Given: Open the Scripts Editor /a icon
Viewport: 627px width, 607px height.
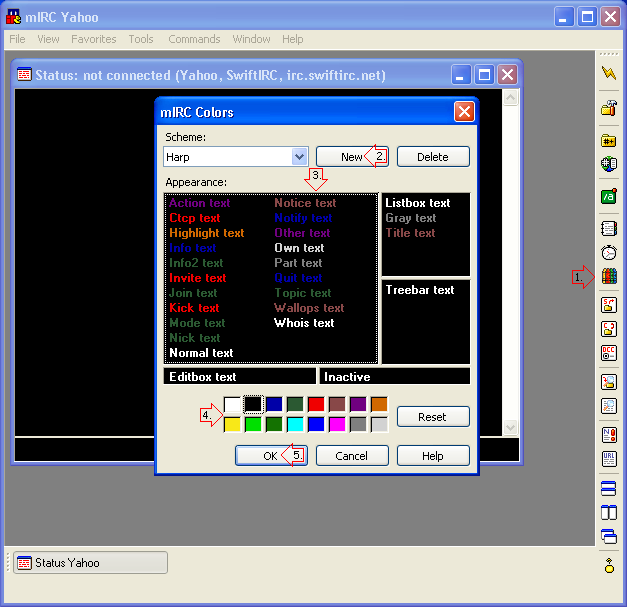Looking at the screenshot, I should pos(609,196).
